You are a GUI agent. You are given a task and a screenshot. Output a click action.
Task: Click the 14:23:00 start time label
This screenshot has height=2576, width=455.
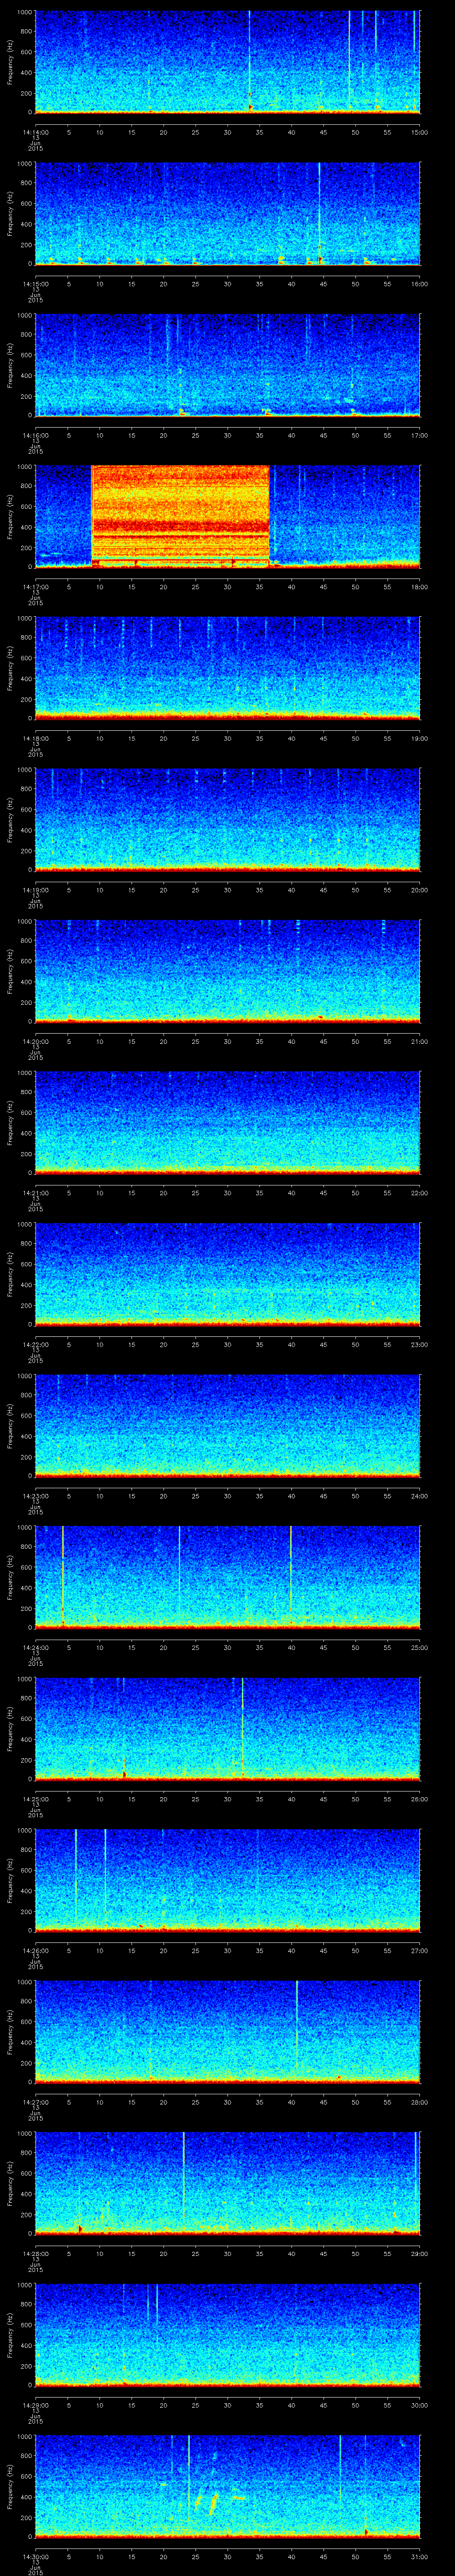click(35, 1496)
